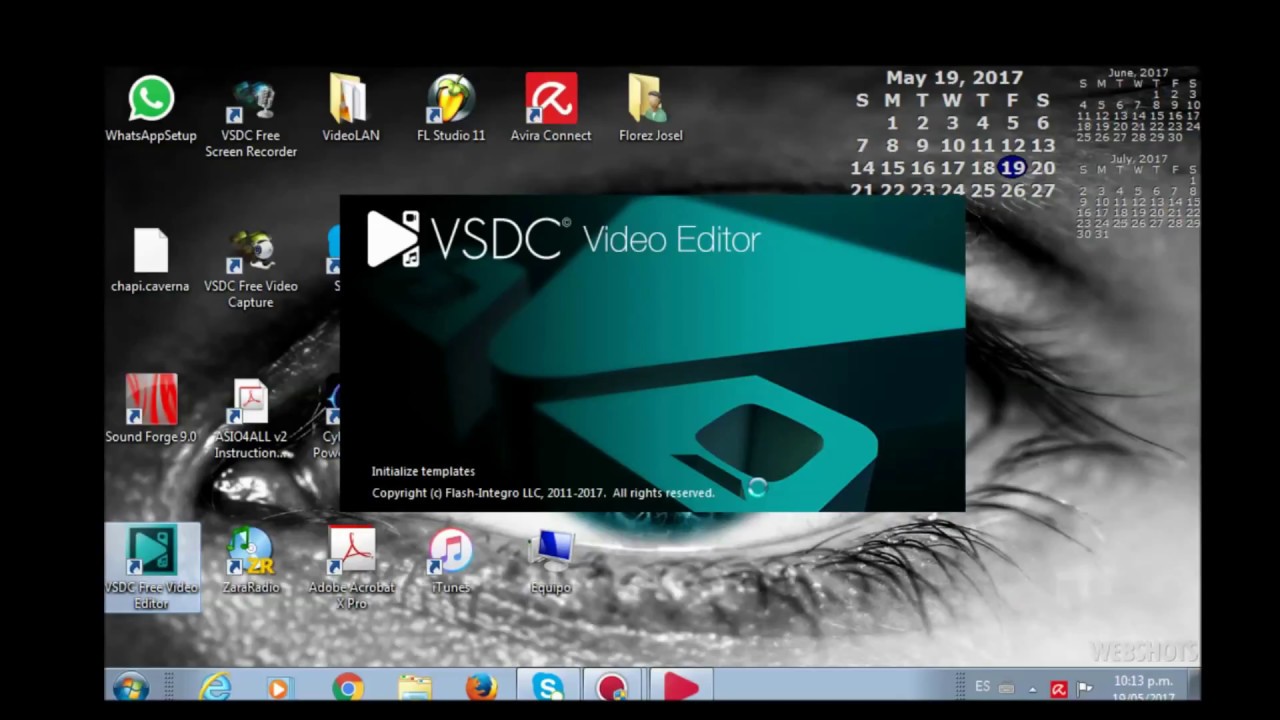The image size is (1280, 720).
Task: Open the Windows Start menu
Action: click(130, 687)
